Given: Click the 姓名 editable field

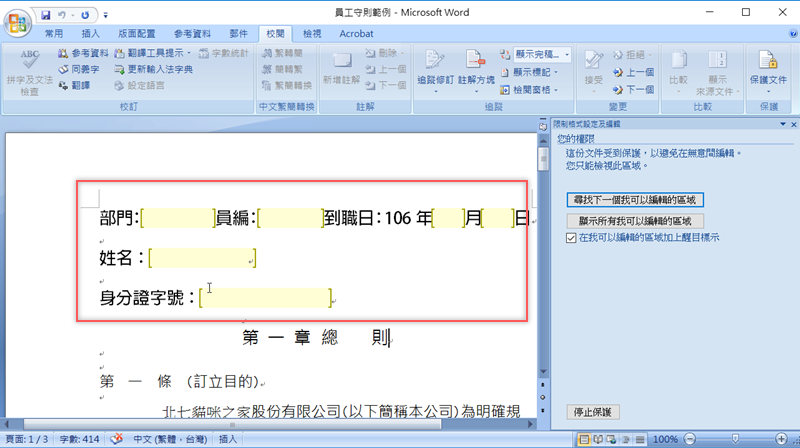Looking at the screenshot, I should [203, 258].
